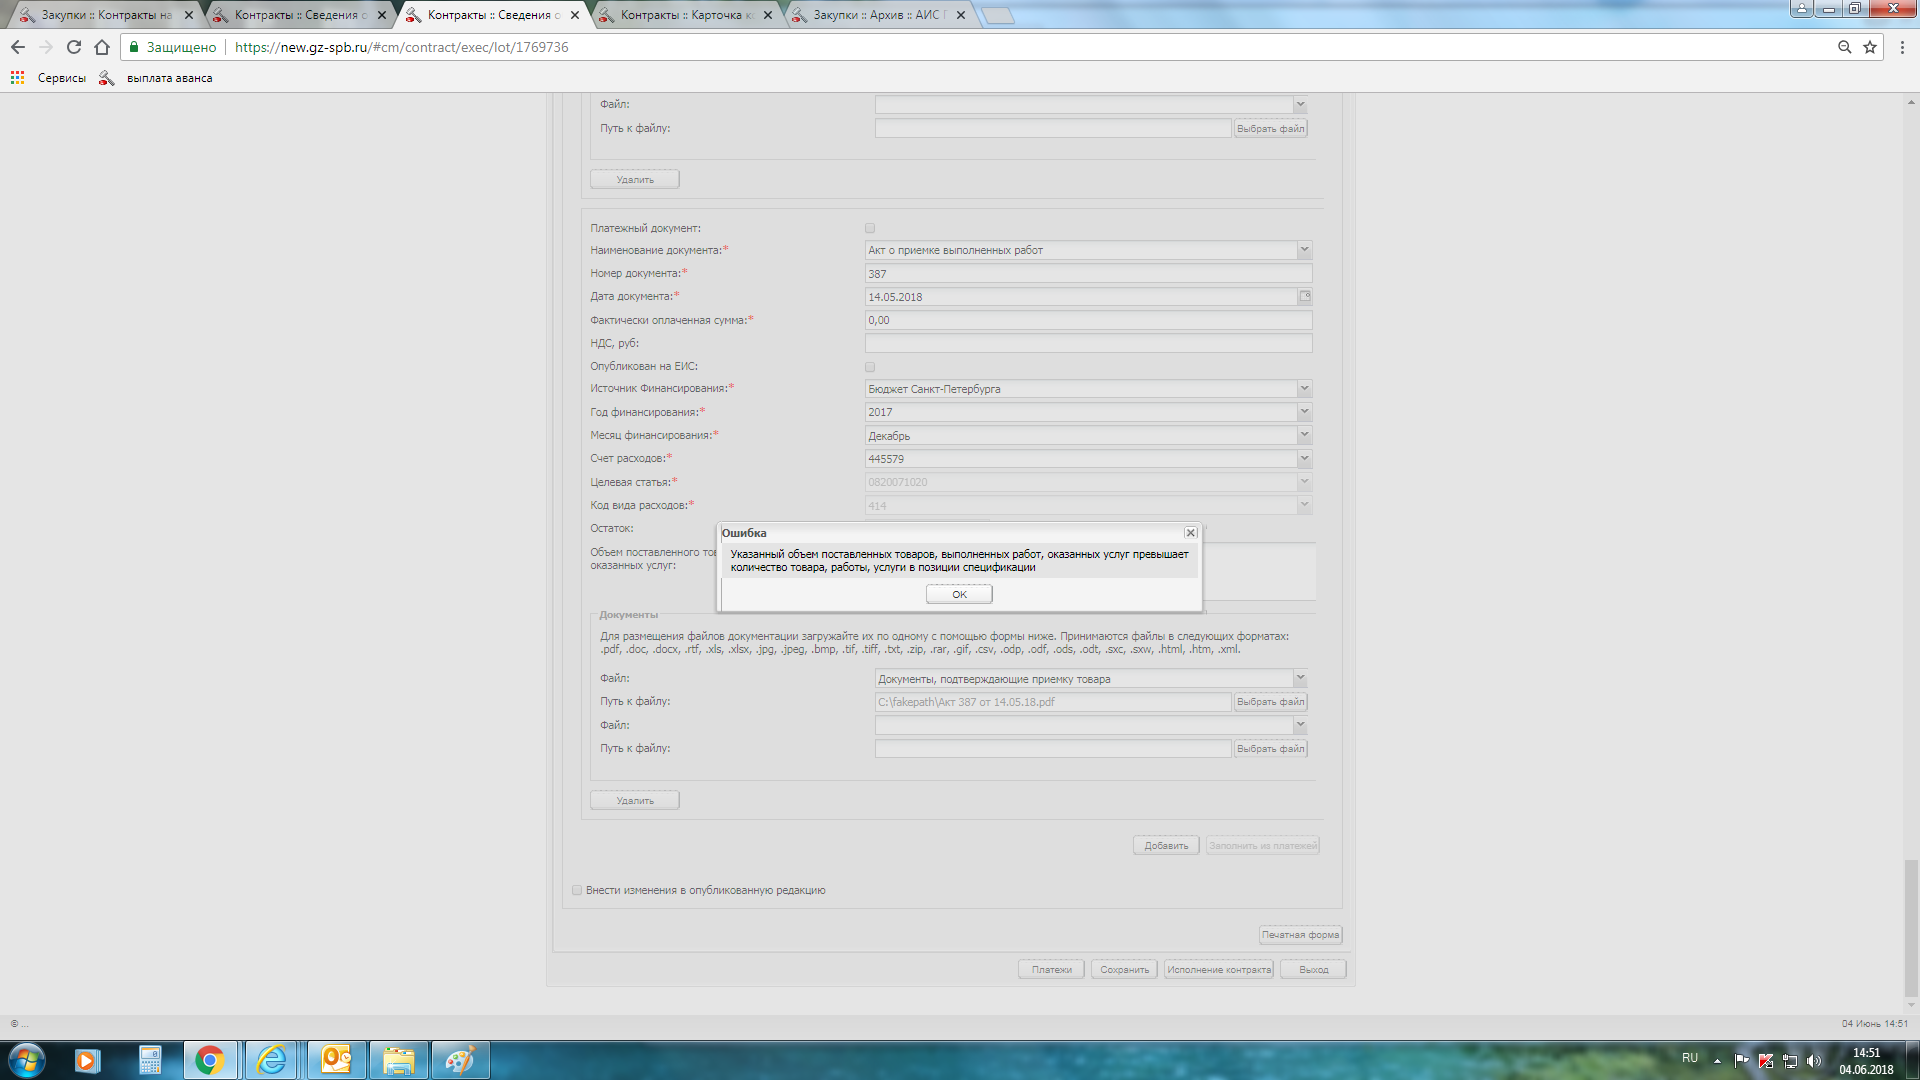Open the empty Файл dropdown below Акт 387

tap(1300, 725)
